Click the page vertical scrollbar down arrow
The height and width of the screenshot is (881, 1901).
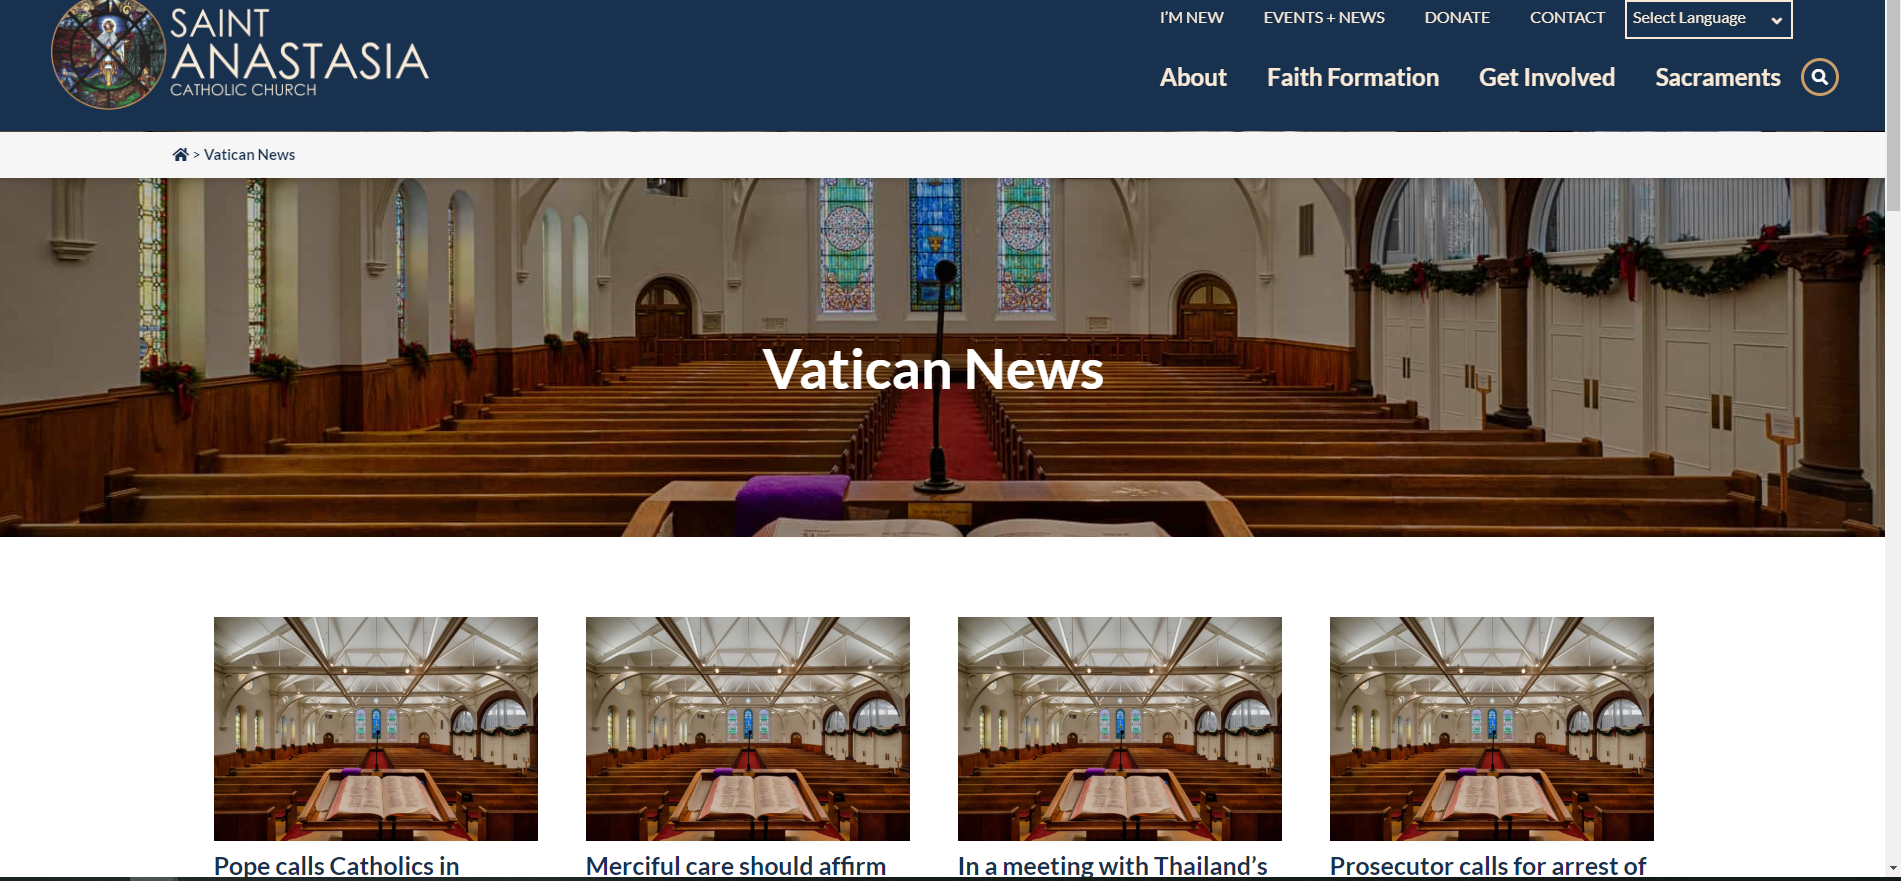click(1892, 869)
